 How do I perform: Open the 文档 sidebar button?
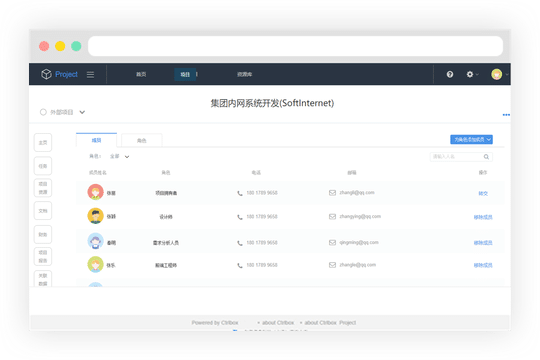click(43, 211)
